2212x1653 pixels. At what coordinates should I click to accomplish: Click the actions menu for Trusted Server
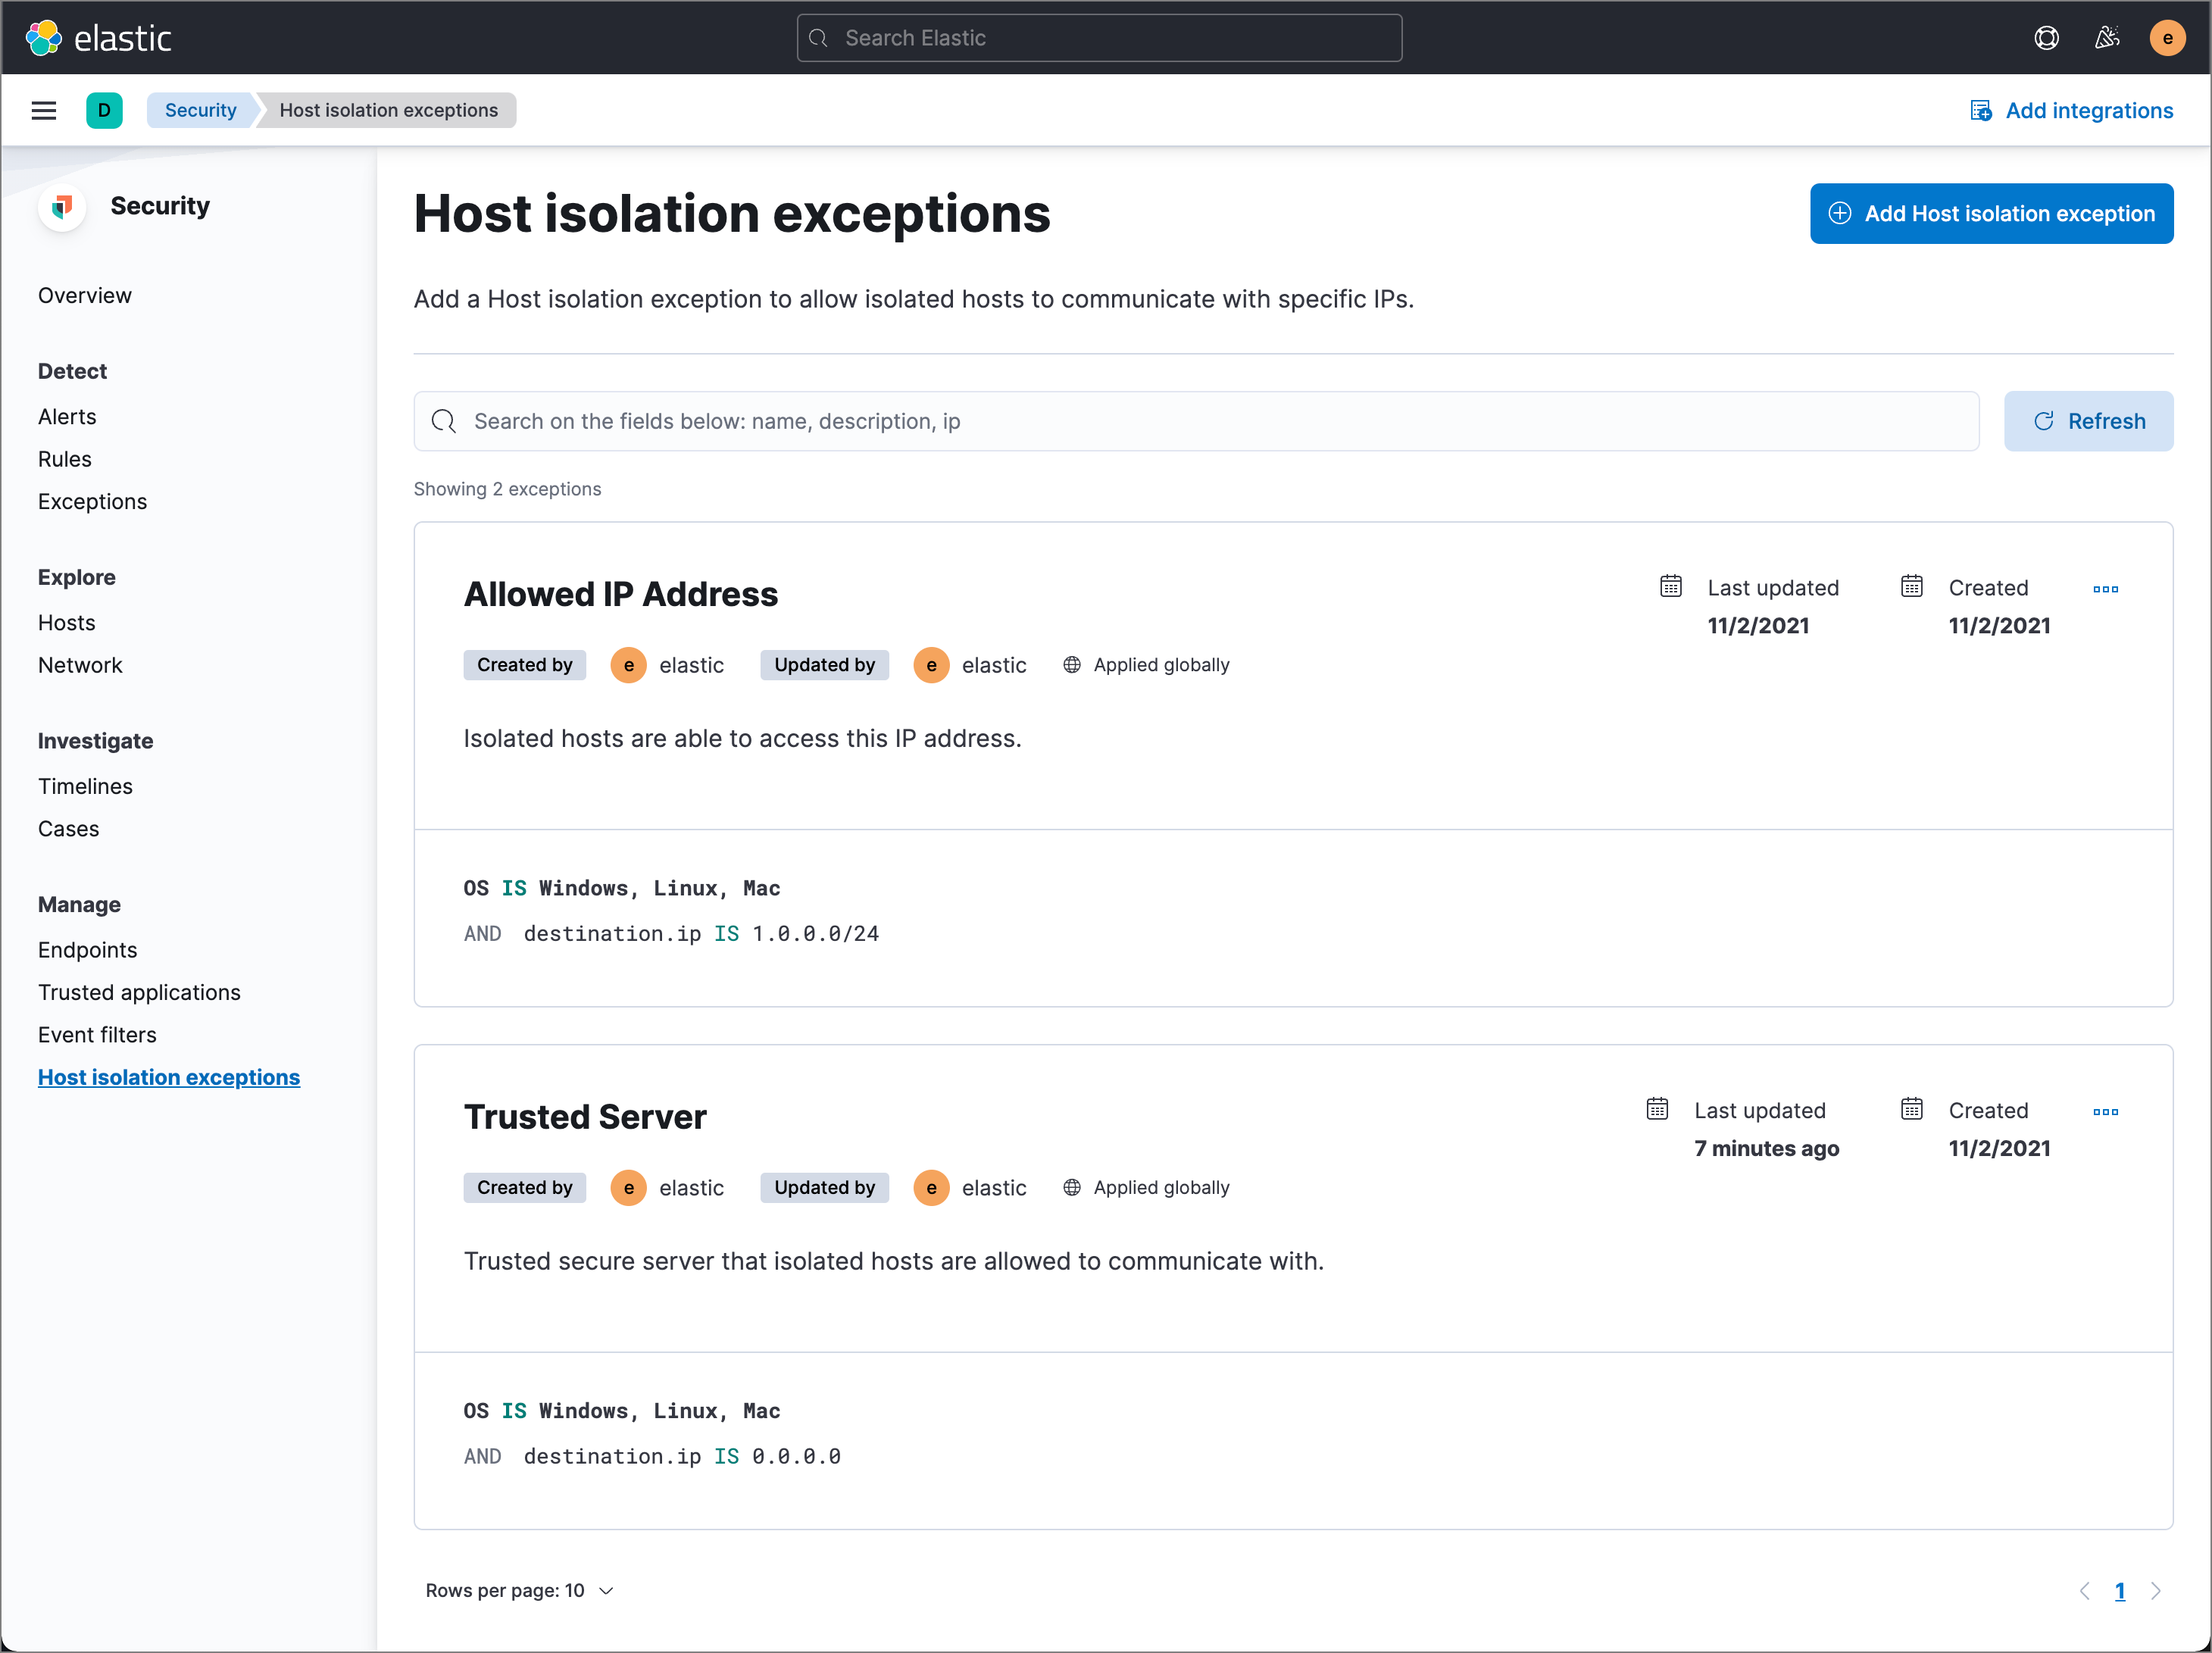2105,1112
